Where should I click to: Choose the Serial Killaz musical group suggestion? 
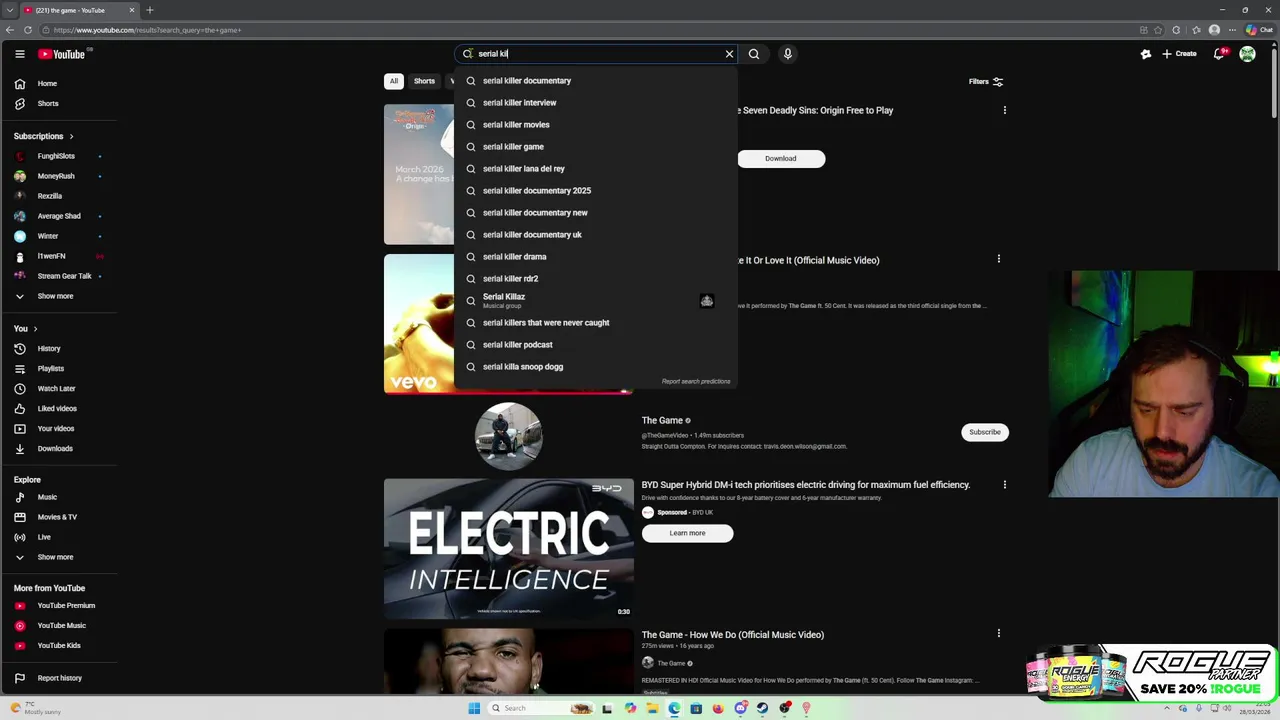[x=596, y=301]
